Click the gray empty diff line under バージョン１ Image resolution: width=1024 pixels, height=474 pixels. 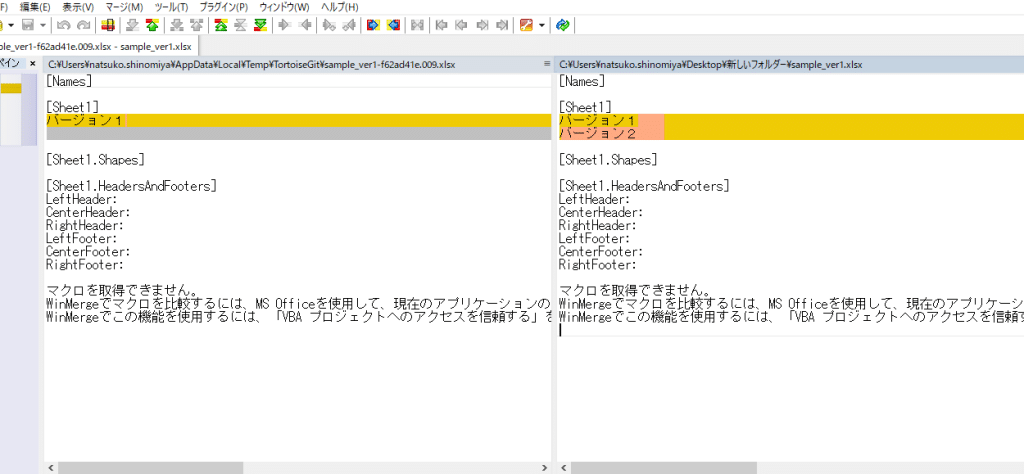(299, 133)
